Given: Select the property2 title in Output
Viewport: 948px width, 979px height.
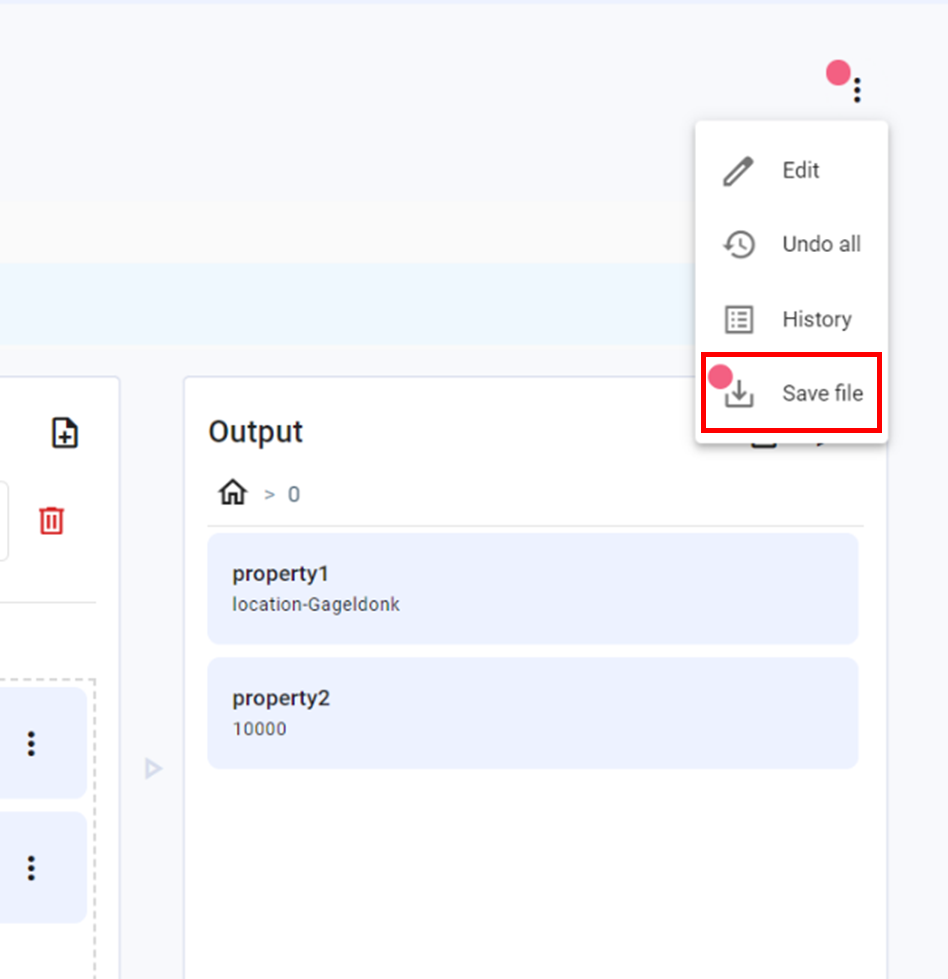Looking at the screenshot, I should 281,698.
